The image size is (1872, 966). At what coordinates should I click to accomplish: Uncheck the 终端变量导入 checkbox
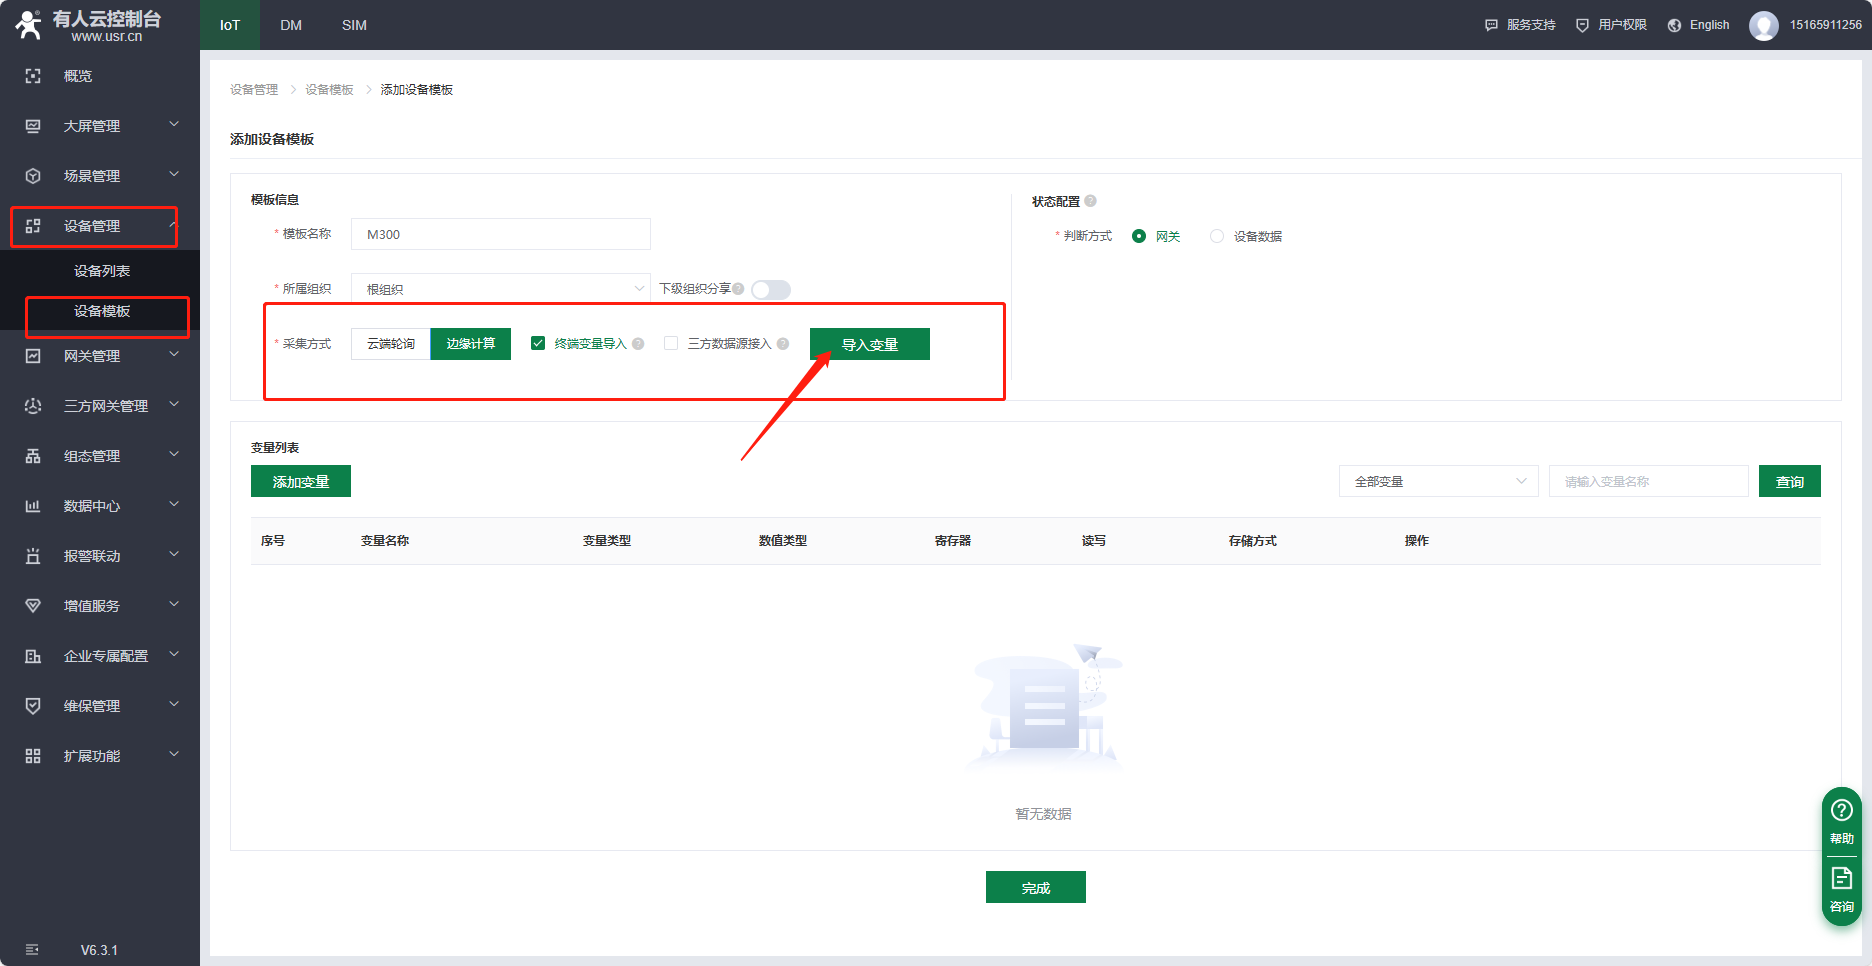[538, 343]
